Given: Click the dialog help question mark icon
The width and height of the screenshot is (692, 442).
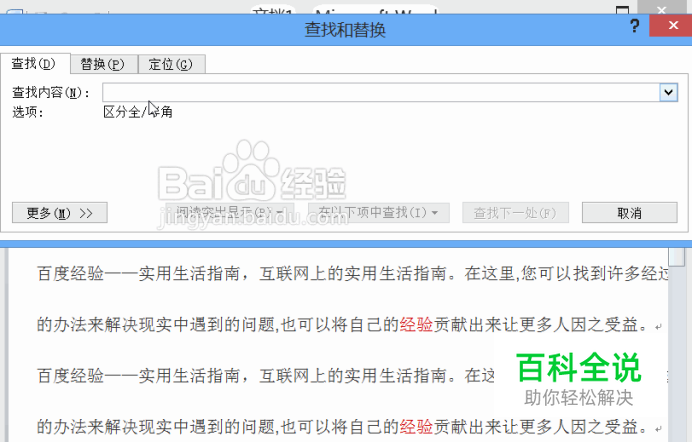Looking at the screenshot, I should point(635,26).
